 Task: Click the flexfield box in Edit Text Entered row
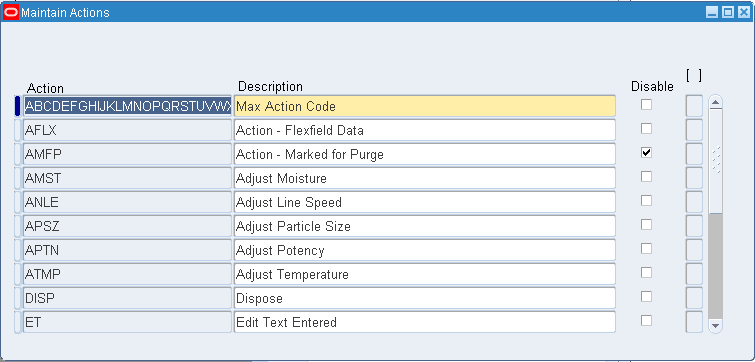pos(694,322)
